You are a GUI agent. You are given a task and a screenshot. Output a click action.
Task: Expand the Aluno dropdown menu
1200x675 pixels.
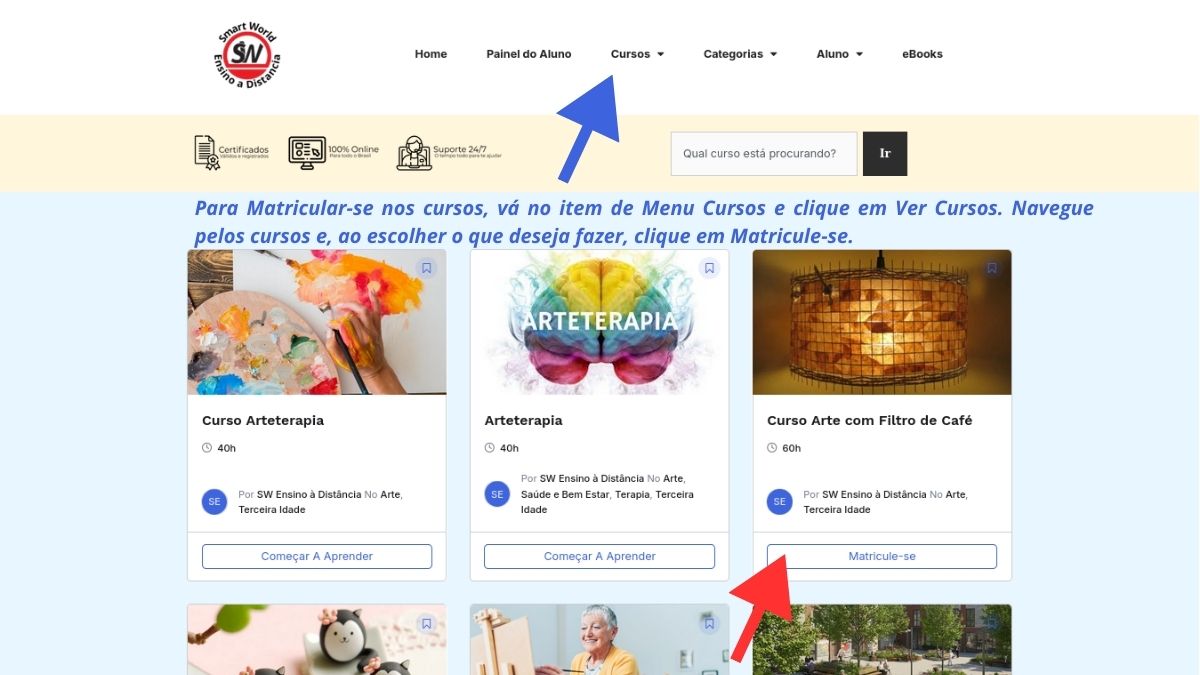coord(839,54)
